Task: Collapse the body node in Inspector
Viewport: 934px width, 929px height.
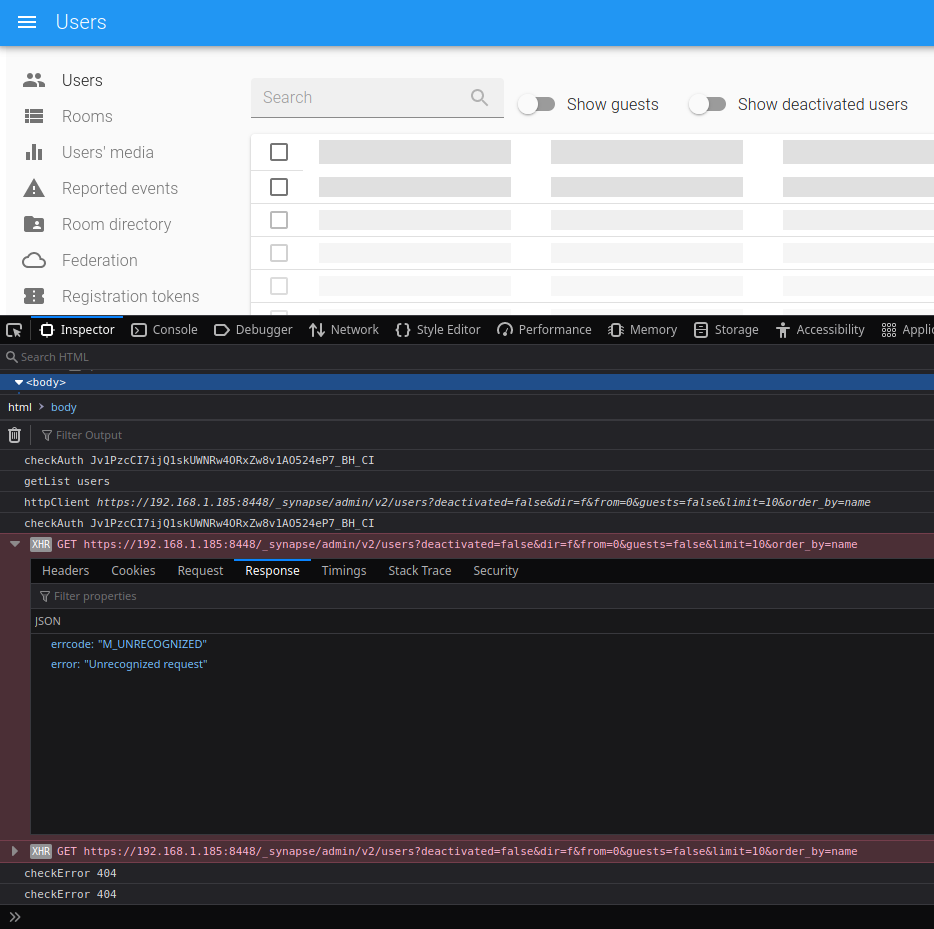Action: (x=18, y=381)
